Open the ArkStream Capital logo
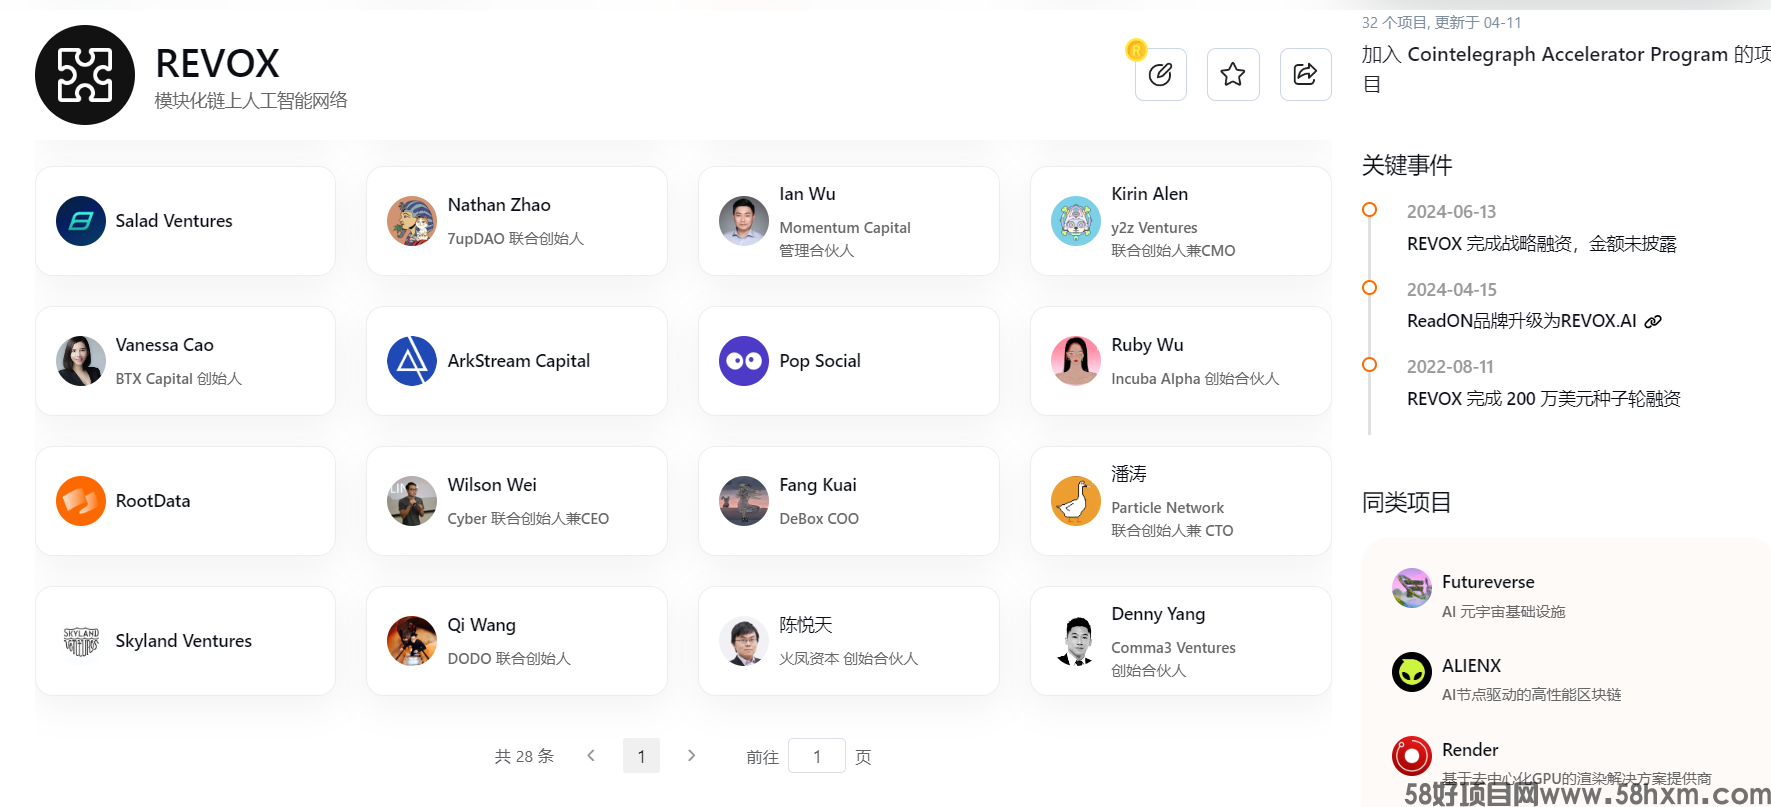This screenshot has width=1771, height=807. pyautogui.click(x=412, y=361)
